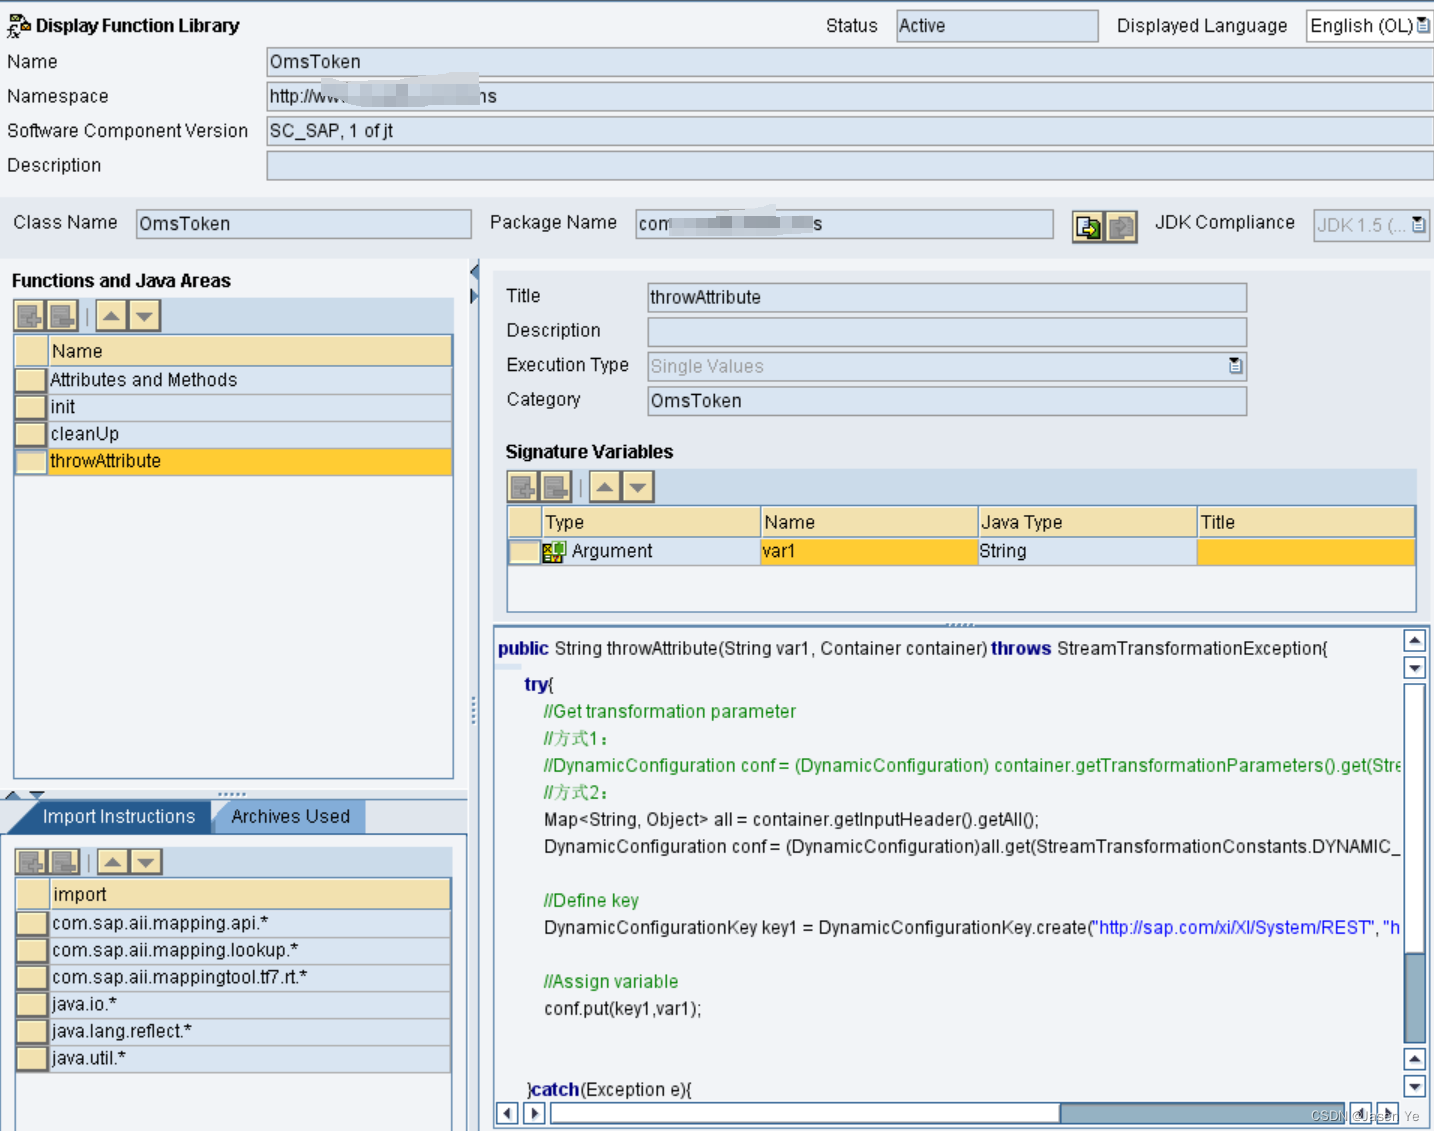
Task: Move function up in Functions list
Action: [112, 317]
